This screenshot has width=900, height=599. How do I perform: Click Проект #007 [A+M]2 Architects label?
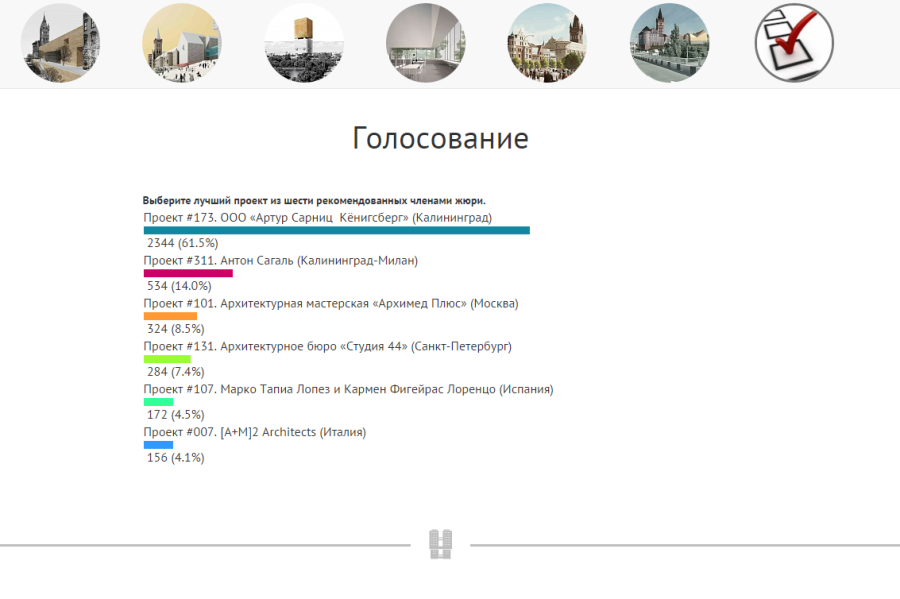[254, 432]
